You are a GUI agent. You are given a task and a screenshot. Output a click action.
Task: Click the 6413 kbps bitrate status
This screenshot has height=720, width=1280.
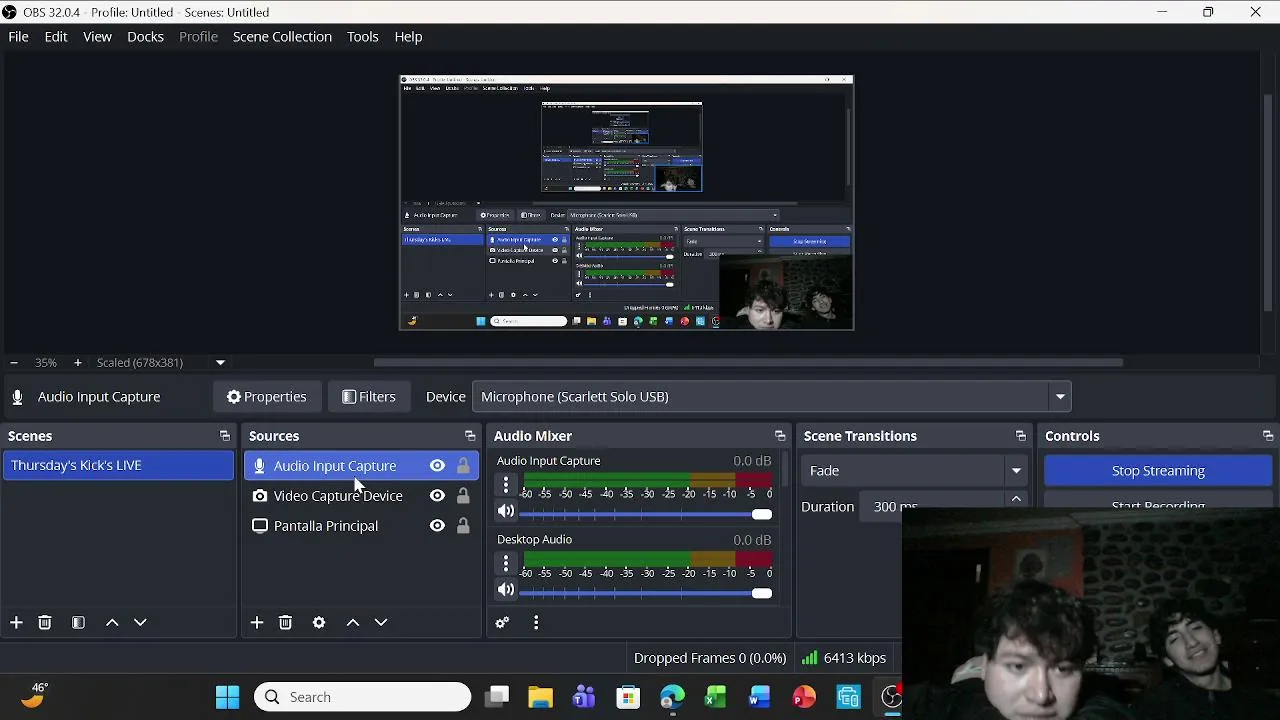point(844,658)
